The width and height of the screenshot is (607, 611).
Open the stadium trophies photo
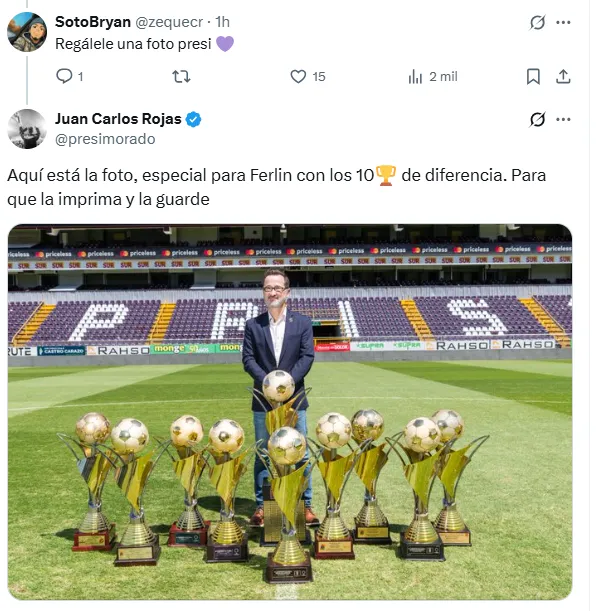(290, 410)
